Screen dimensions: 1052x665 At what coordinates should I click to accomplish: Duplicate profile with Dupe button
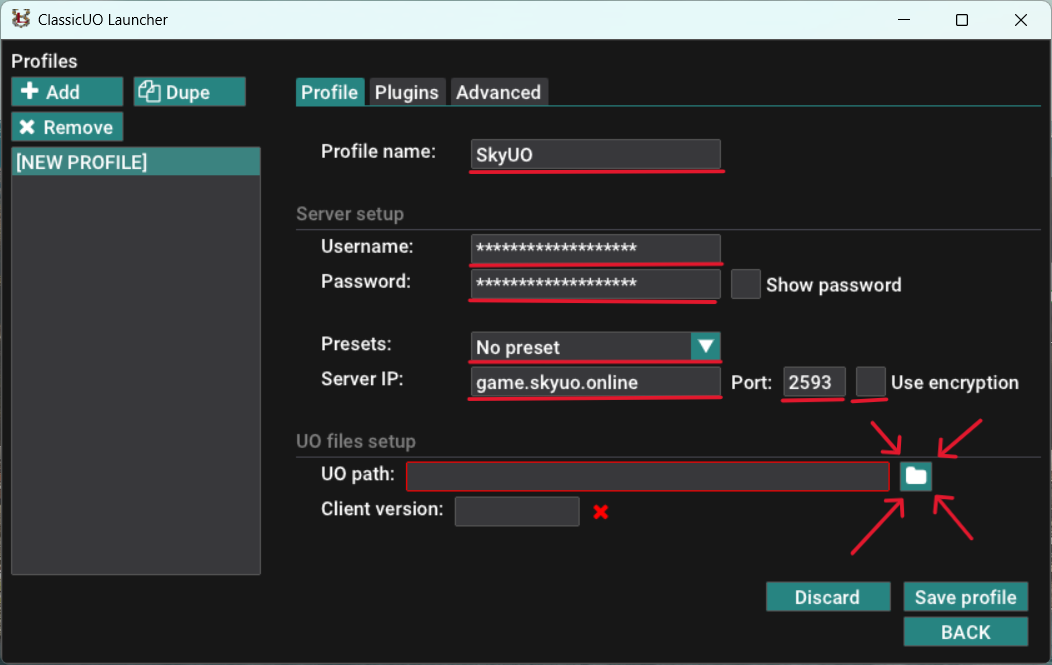(189, 92)
